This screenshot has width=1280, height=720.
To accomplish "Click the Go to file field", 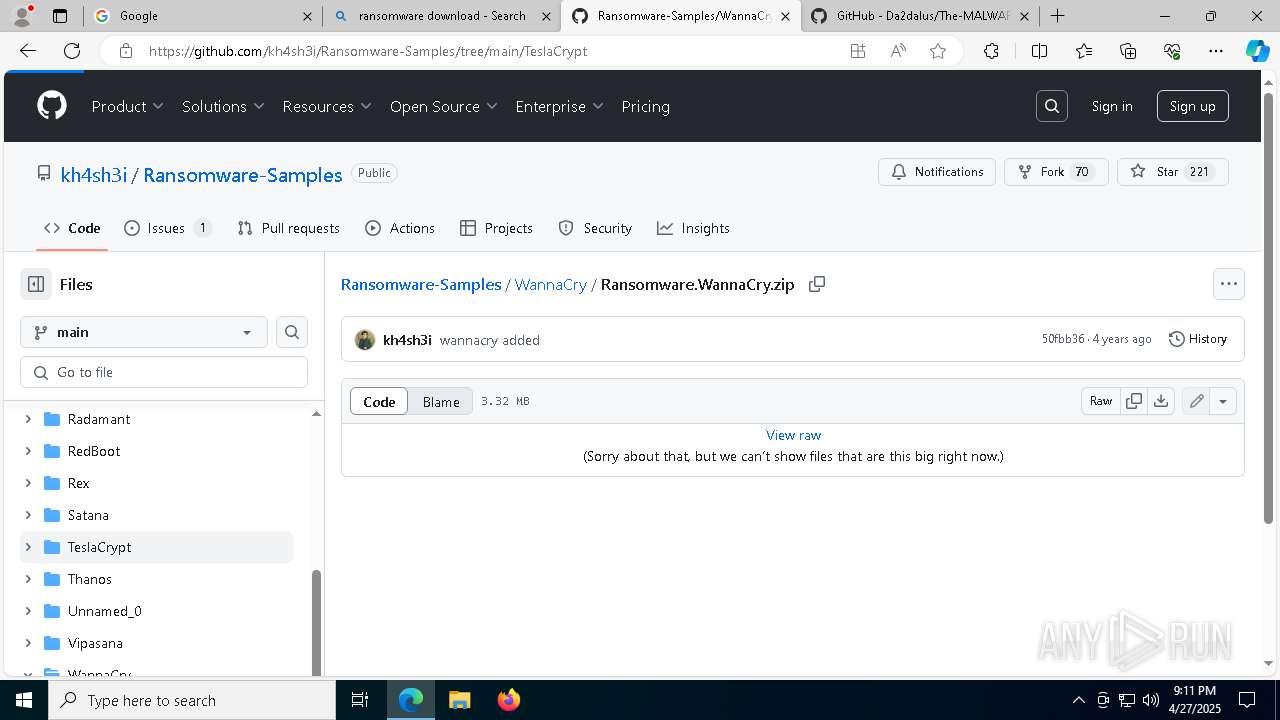I will coord(164,372).
